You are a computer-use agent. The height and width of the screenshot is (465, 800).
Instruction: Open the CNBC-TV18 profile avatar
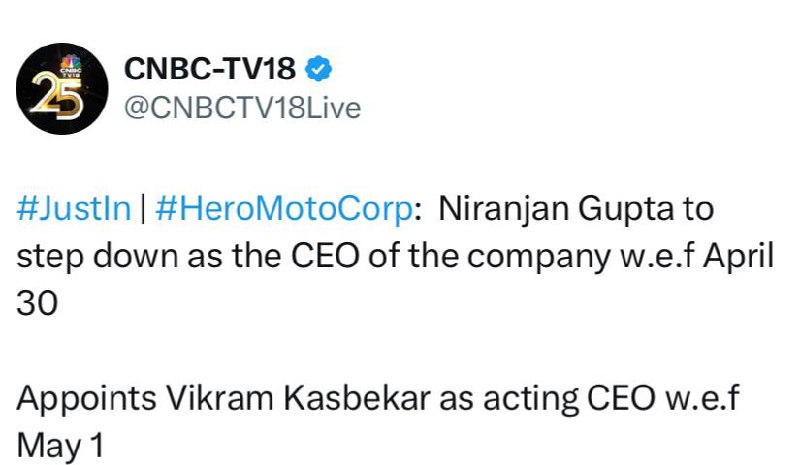coord(62,88)
